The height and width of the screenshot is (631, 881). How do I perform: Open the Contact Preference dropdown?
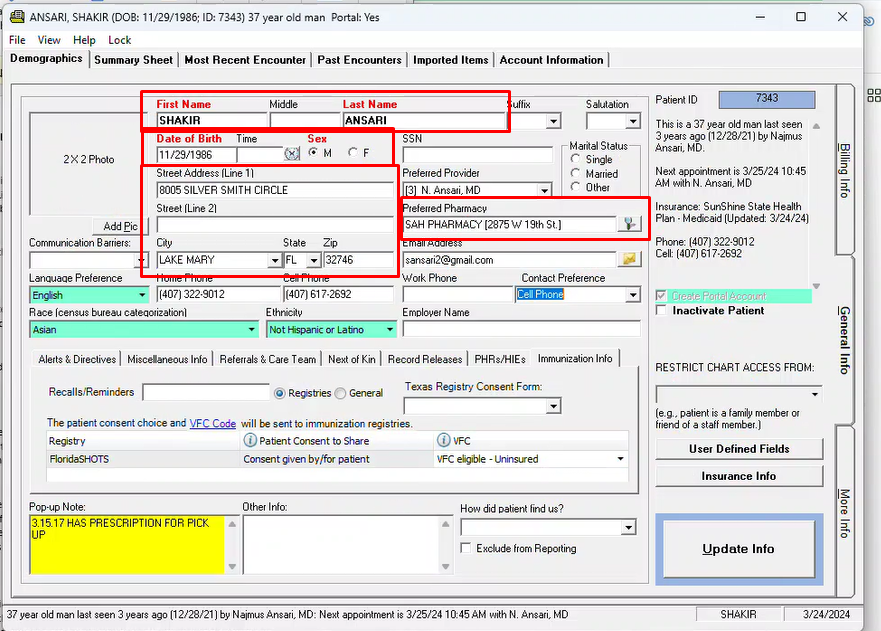click(632, 295)
